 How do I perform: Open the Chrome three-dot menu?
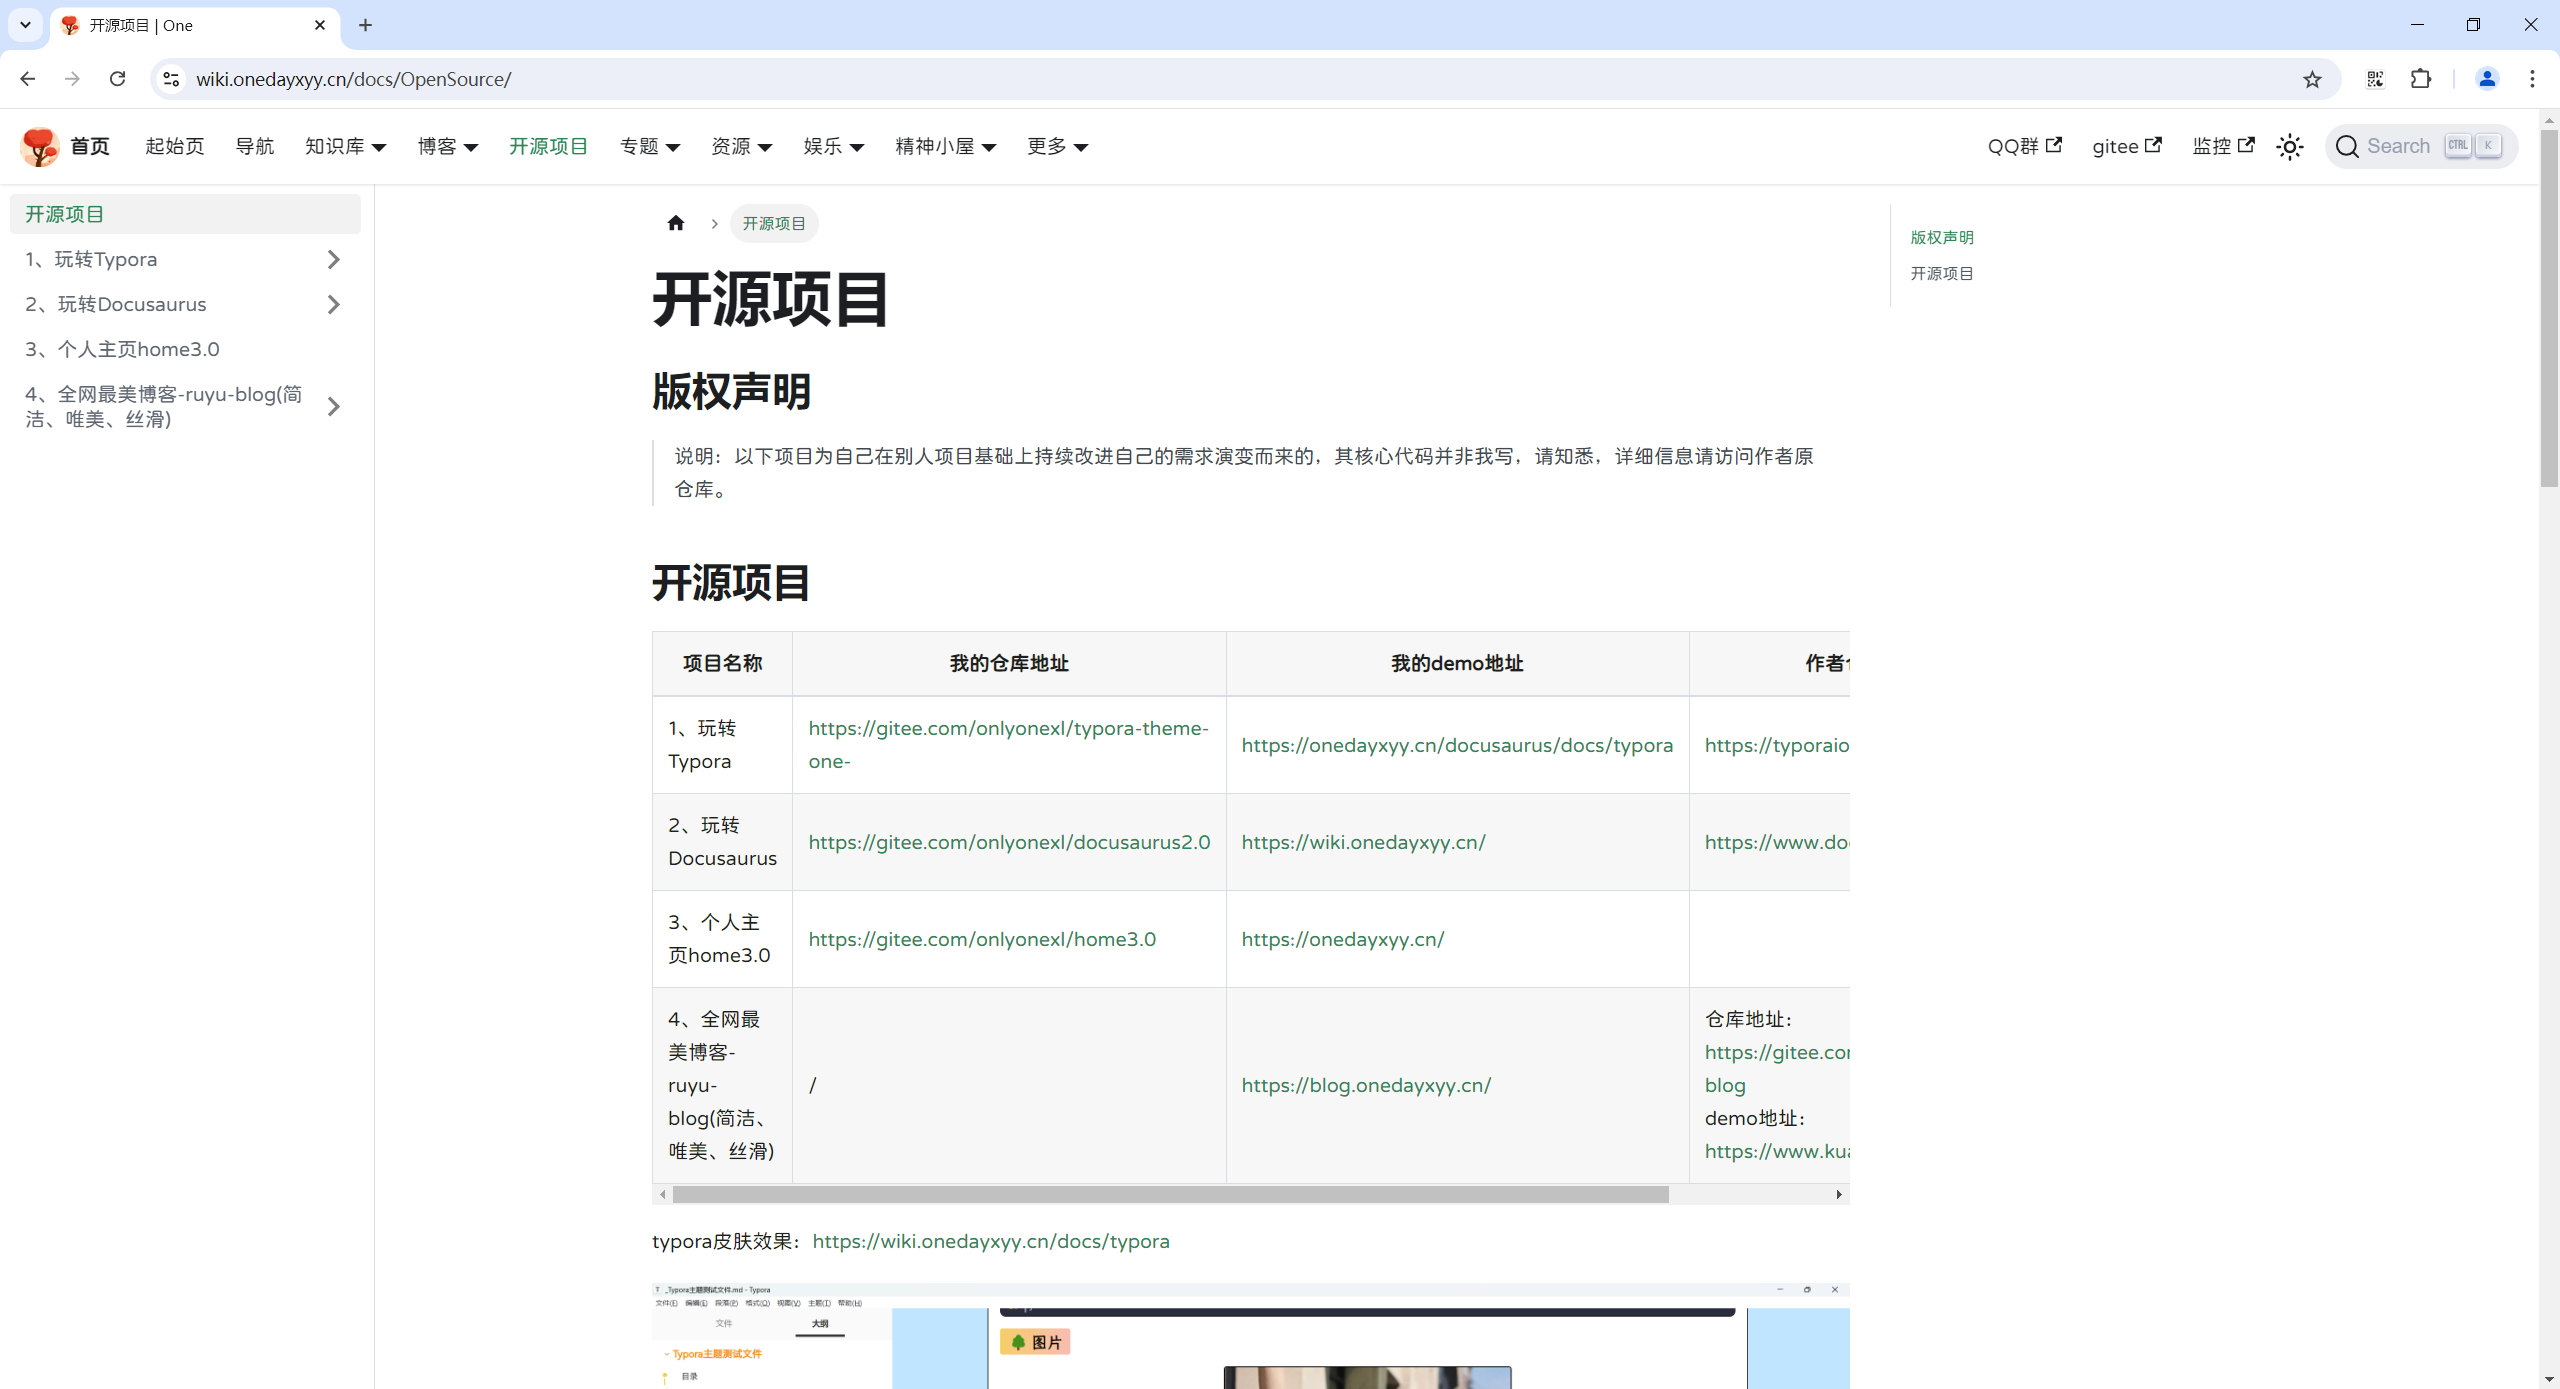click(x=2532, y=79)
